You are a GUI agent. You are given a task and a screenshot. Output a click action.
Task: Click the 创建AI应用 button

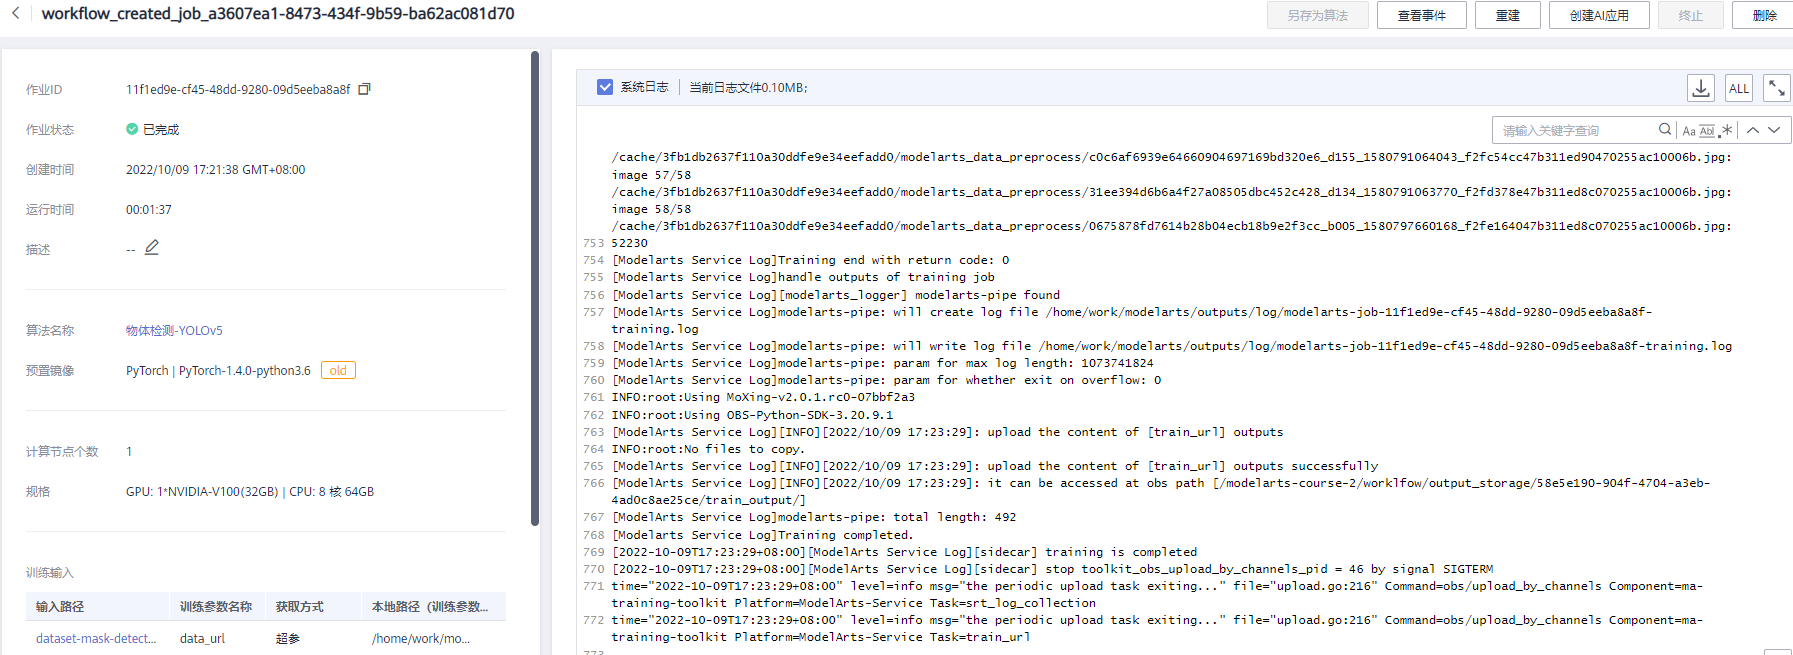point(1598,15)
